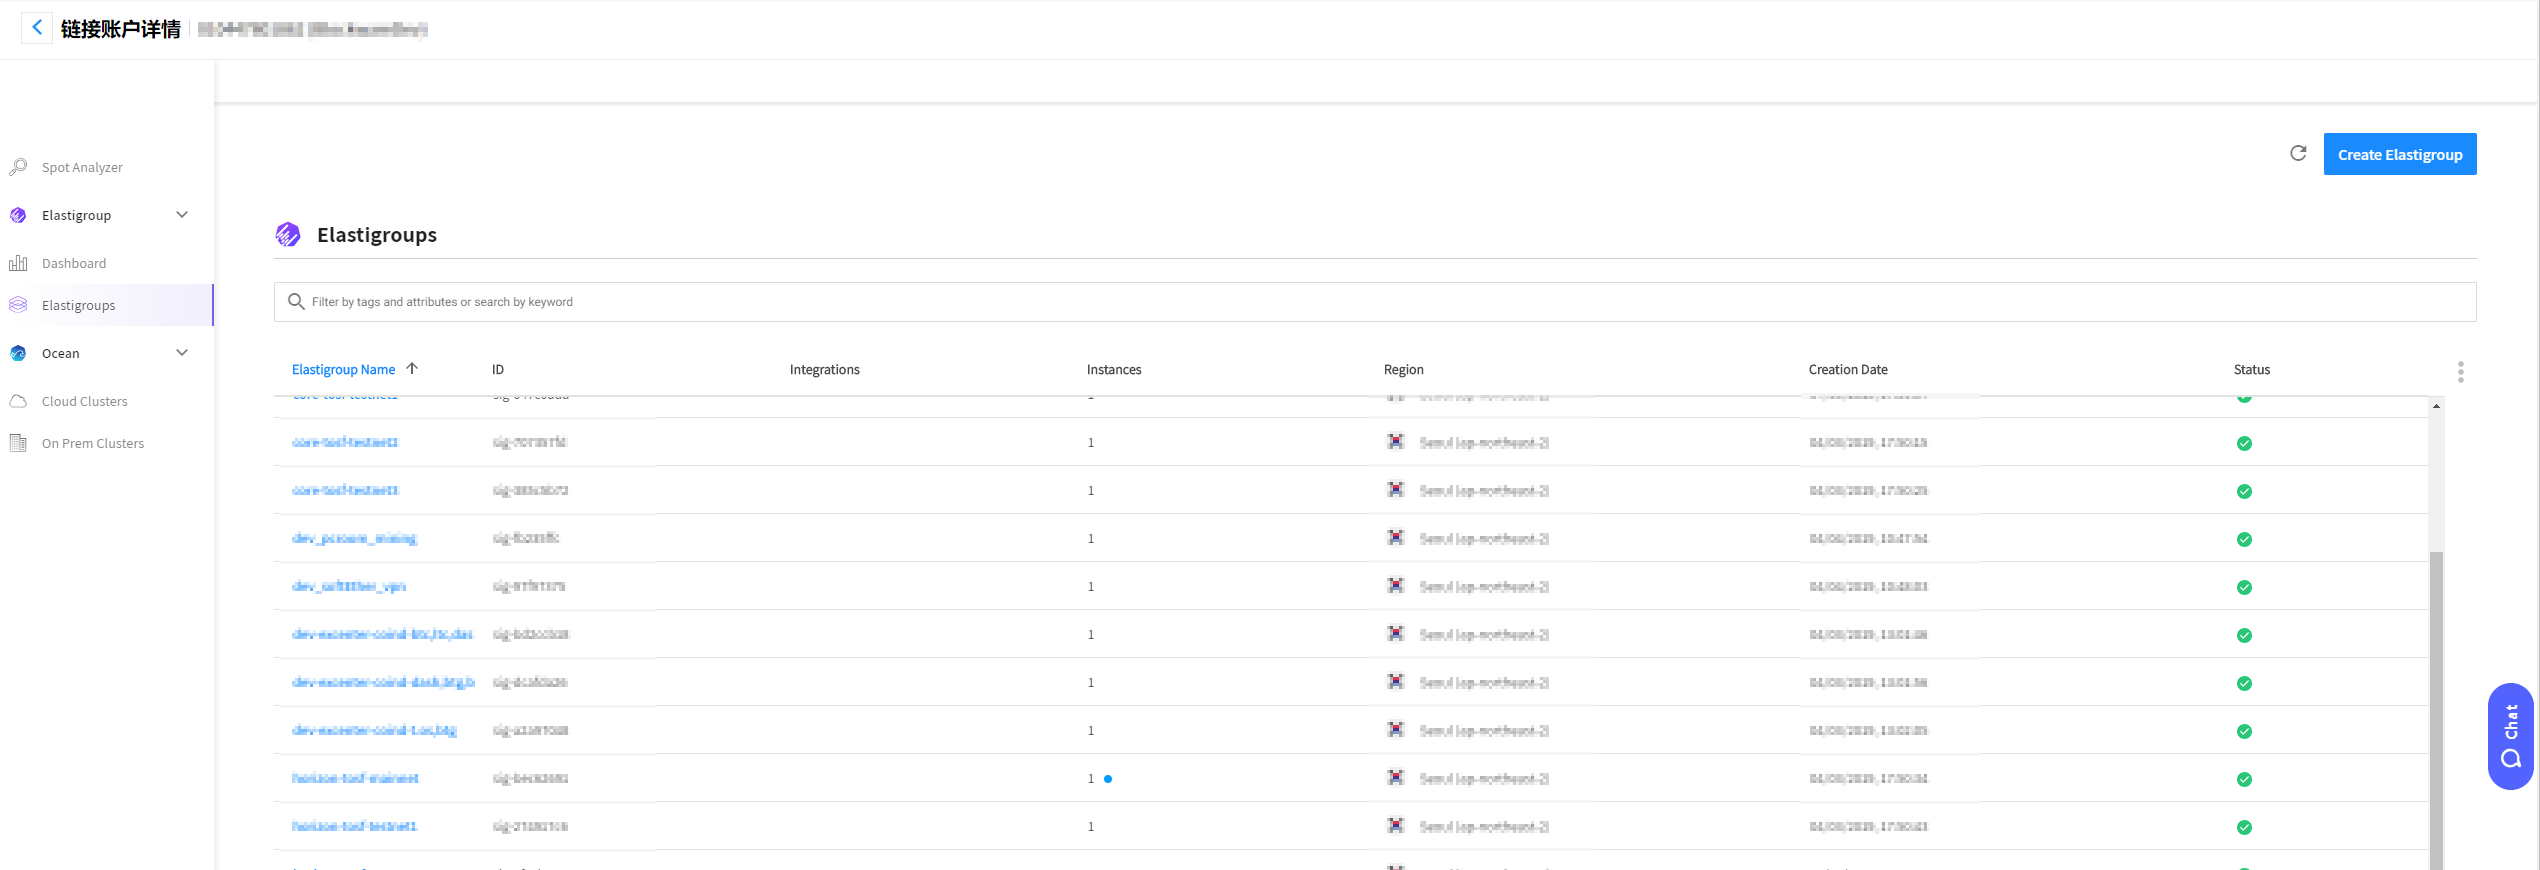Click the Status column header

[2251, 370]
